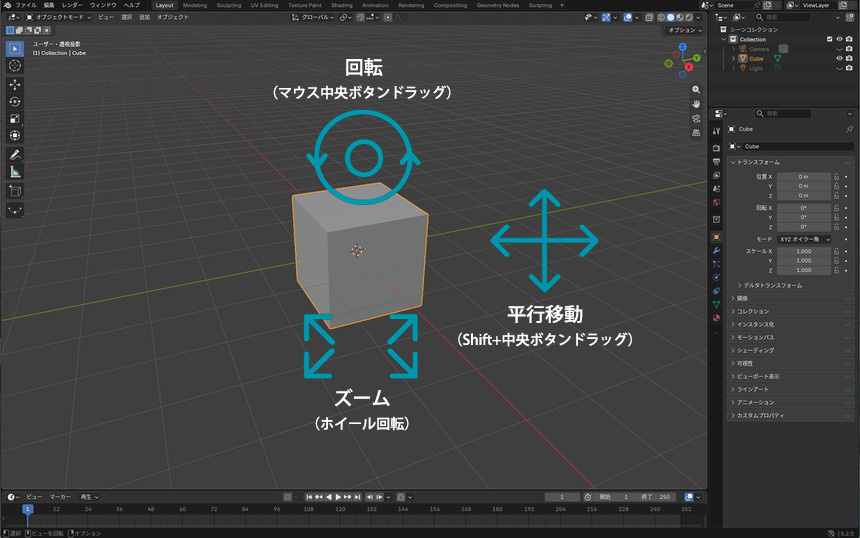Viewport: 860px width, 538px height.
Task: Toggle proportional editing button
Action: point(388,18)
